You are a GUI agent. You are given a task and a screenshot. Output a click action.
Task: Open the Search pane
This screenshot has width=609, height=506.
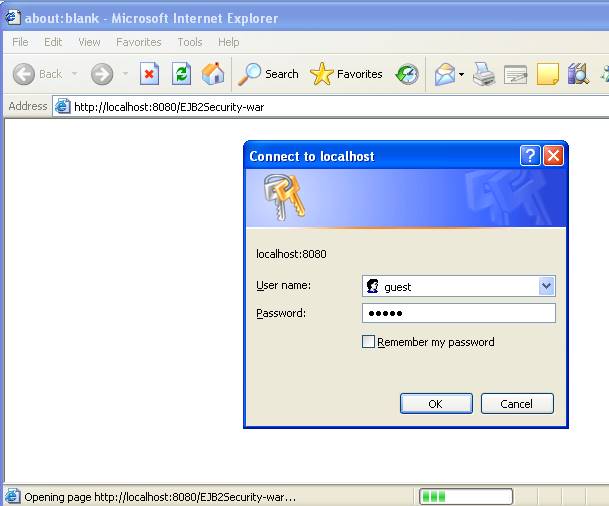[x=268, y=74]
